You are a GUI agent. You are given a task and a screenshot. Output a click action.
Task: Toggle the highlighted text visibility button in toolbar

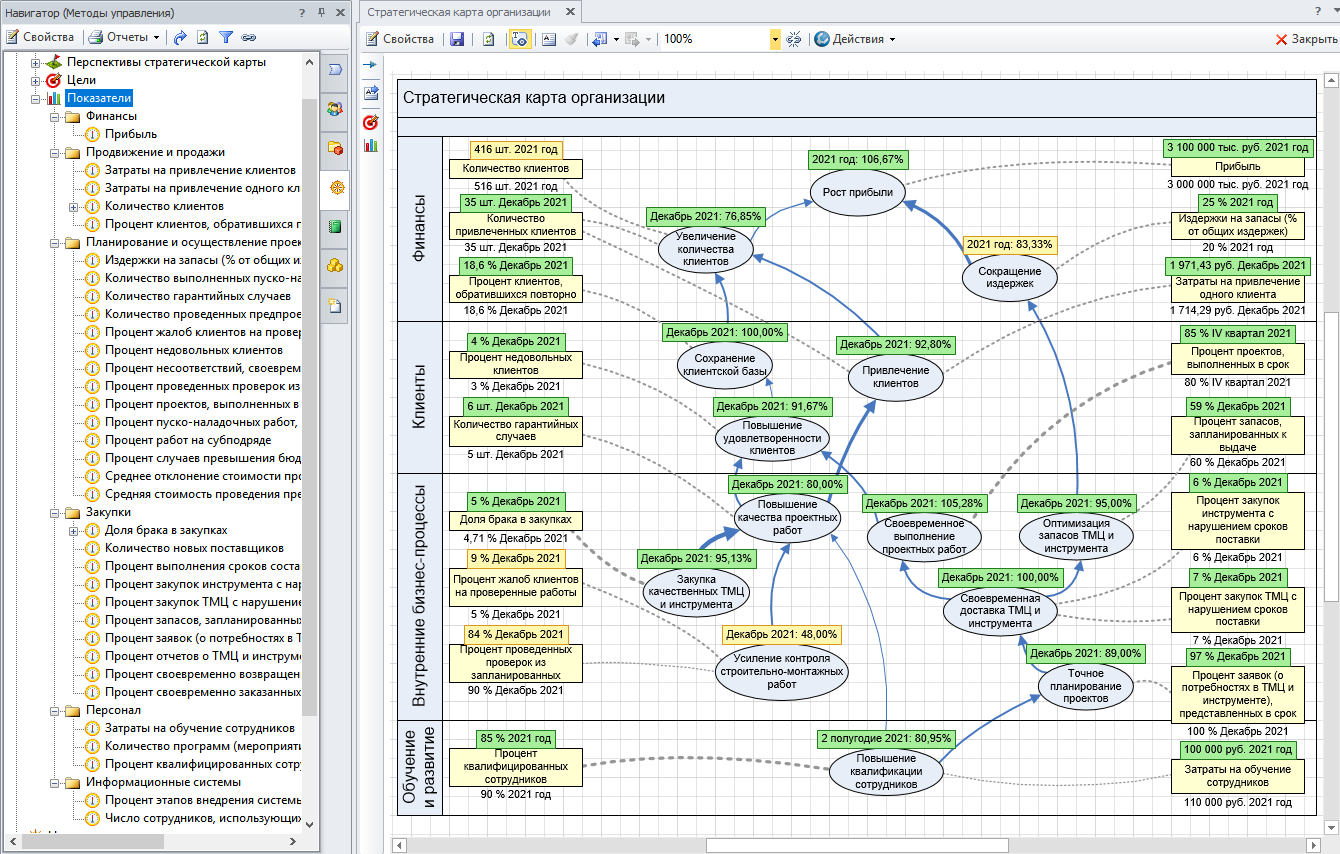(x=519, y=39)
